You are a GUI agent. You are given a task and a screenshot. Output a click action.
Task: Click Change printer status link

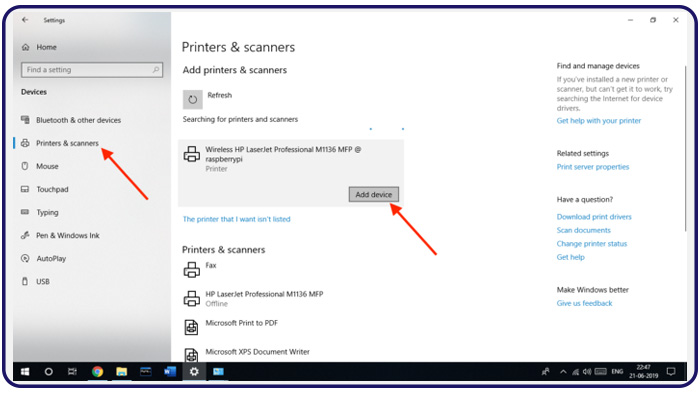tap(592, 243)
